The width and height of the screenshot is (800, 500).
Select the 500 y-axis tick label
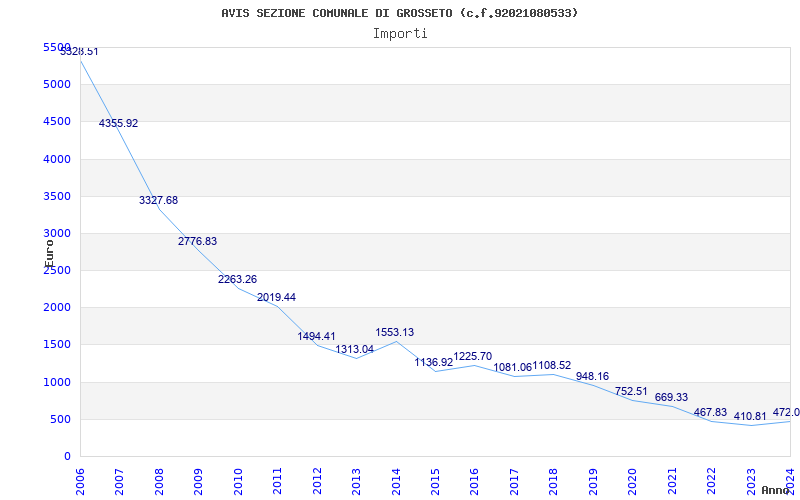coord(61,419)
